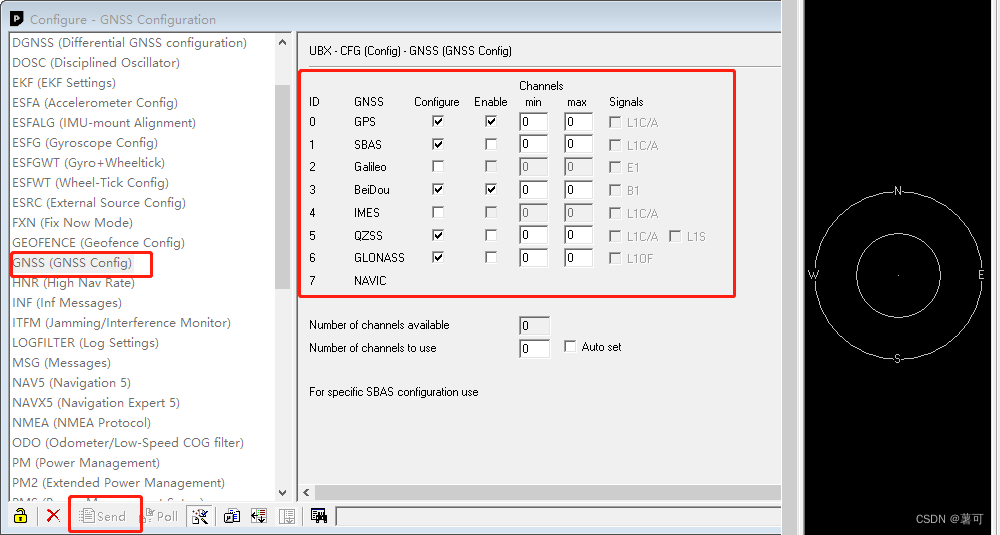Open NAVX5 (Navigation Expert 5)
Screen dimensions: 1000x535
point(96,403)
